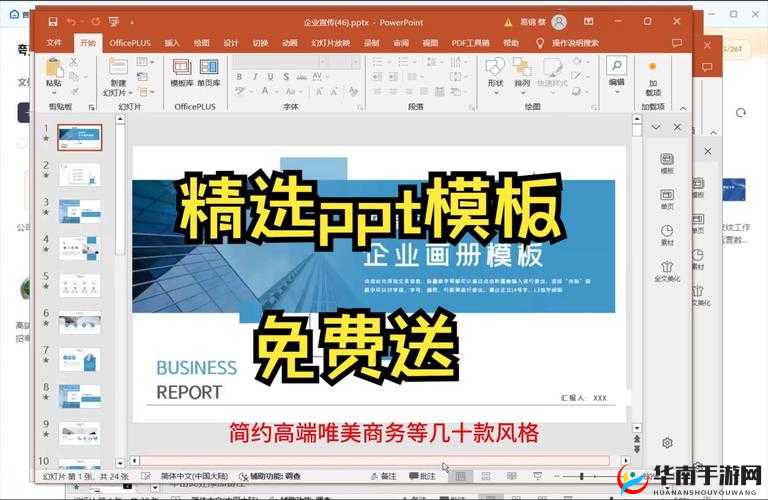Click the Redo icon in title bar

click(96, 22)
